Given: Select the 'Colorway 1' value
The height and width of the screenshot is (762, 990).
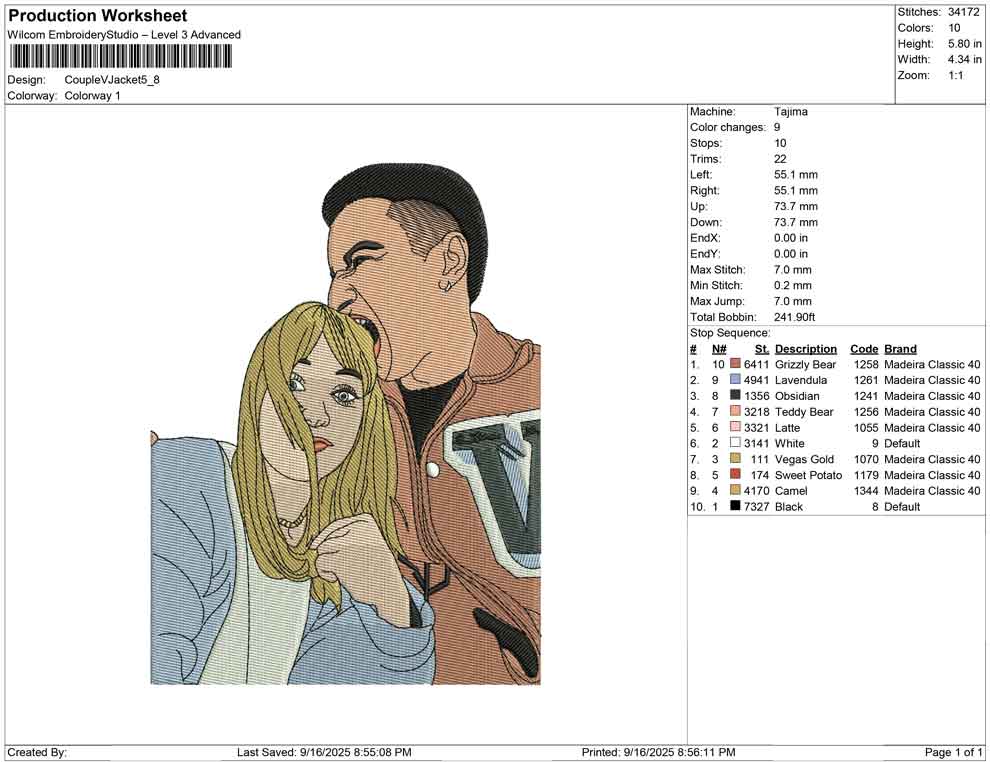Looking at the screenshot, I should click(92, 96).
